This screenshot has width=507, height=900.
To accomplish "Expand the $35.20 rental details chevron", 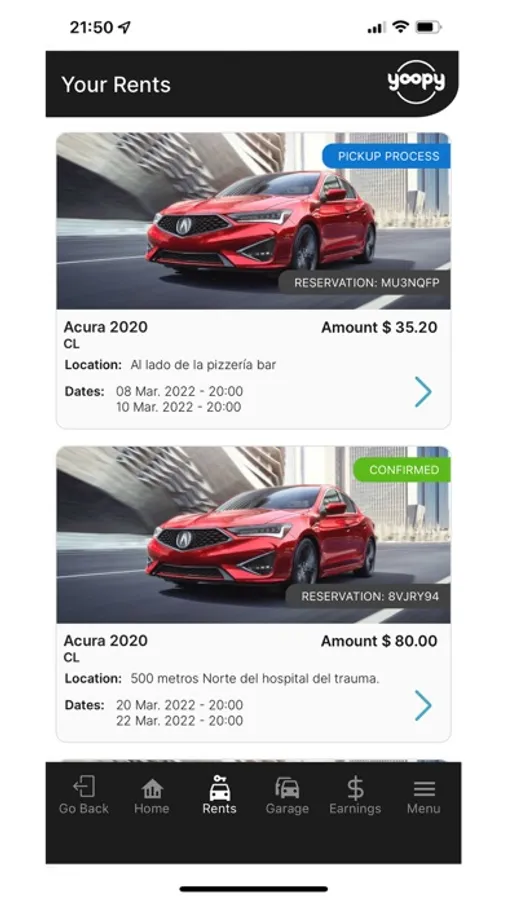I will (423, 392).
